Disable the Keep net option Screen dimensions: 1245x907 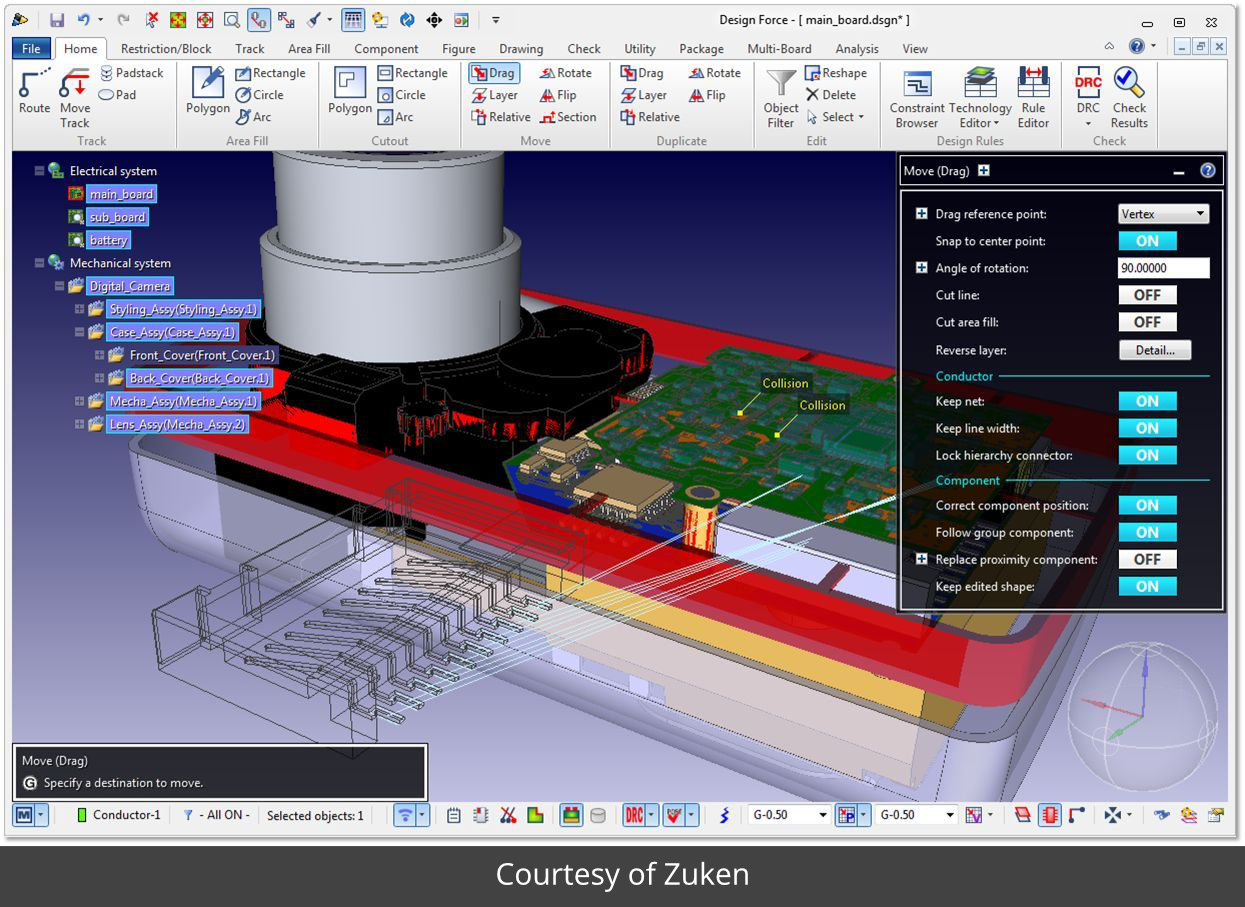1147,401
